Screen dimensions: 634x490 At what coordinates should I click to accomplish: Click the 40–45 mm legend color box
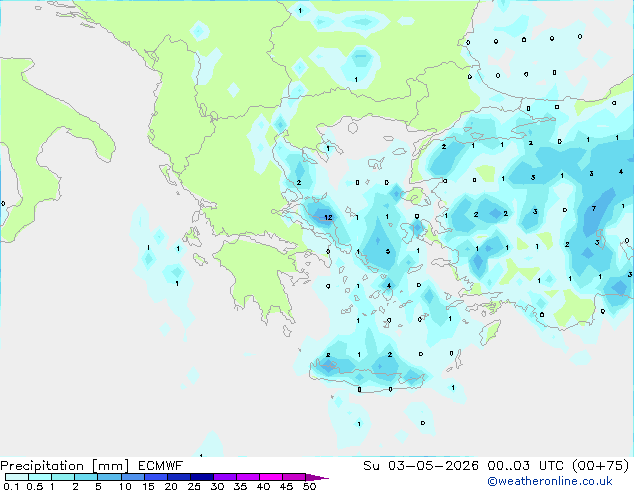(x=271, y=477)
